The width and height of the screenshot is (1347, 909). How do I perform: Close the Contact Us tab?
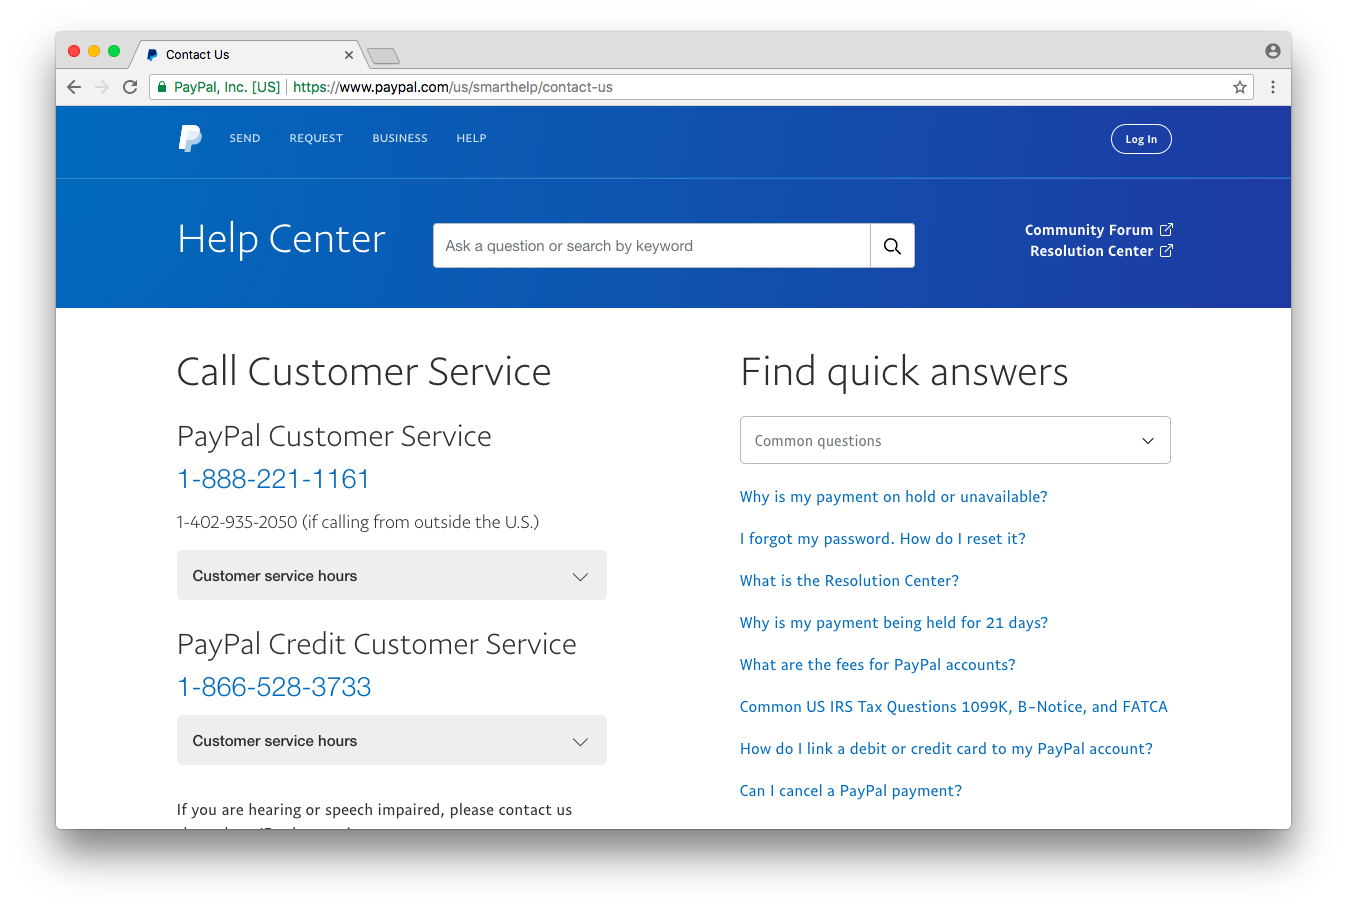click(x=349, y=55)
